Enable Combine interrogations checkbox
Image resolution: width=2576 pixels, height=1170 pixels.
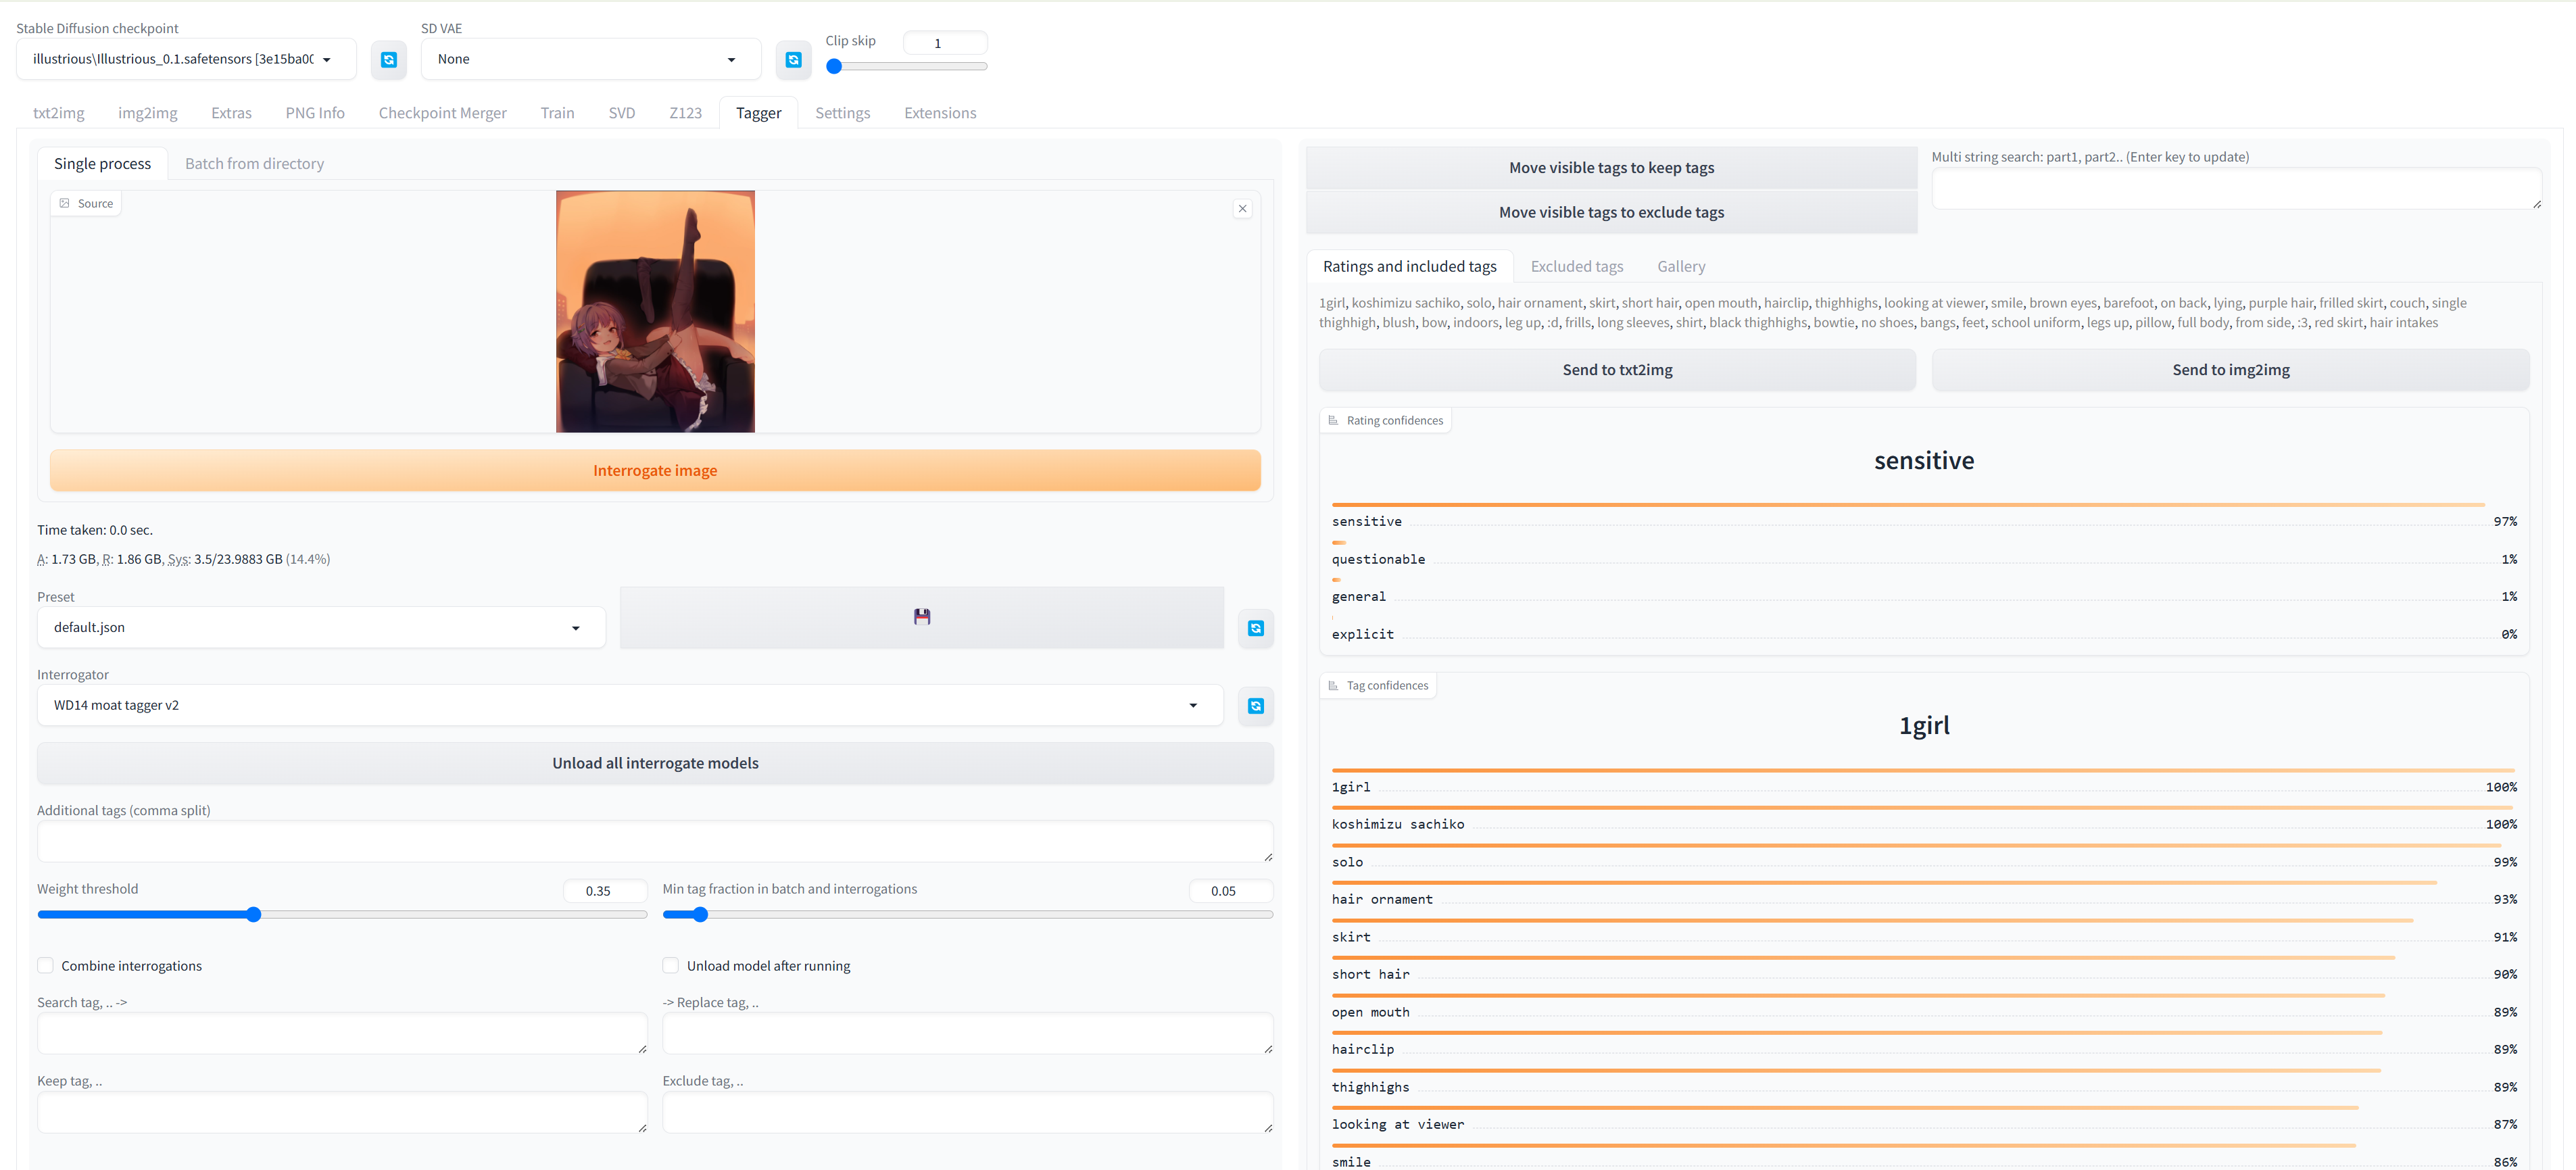46,966
